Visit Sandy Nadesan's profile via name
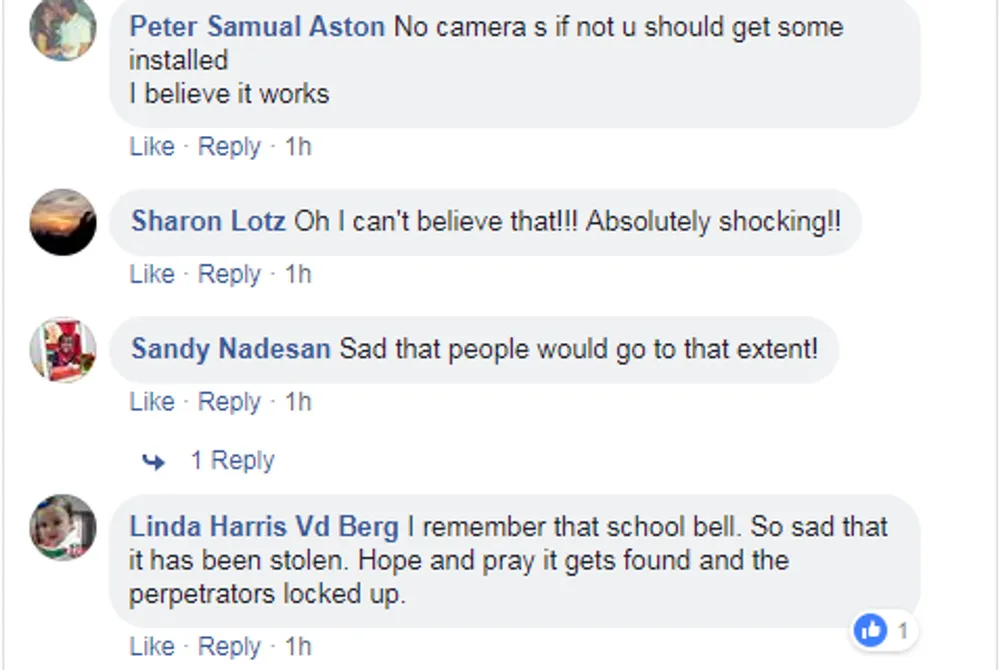 [231, 349]
